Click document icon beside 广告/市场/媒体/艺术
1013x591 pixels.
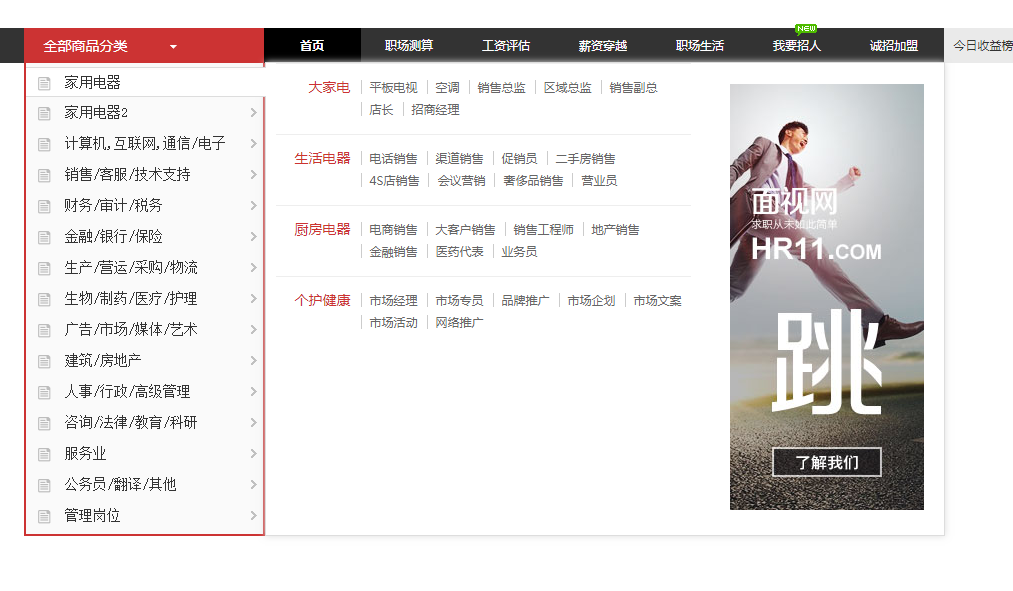pyautogui.click(x=44, y=330)
